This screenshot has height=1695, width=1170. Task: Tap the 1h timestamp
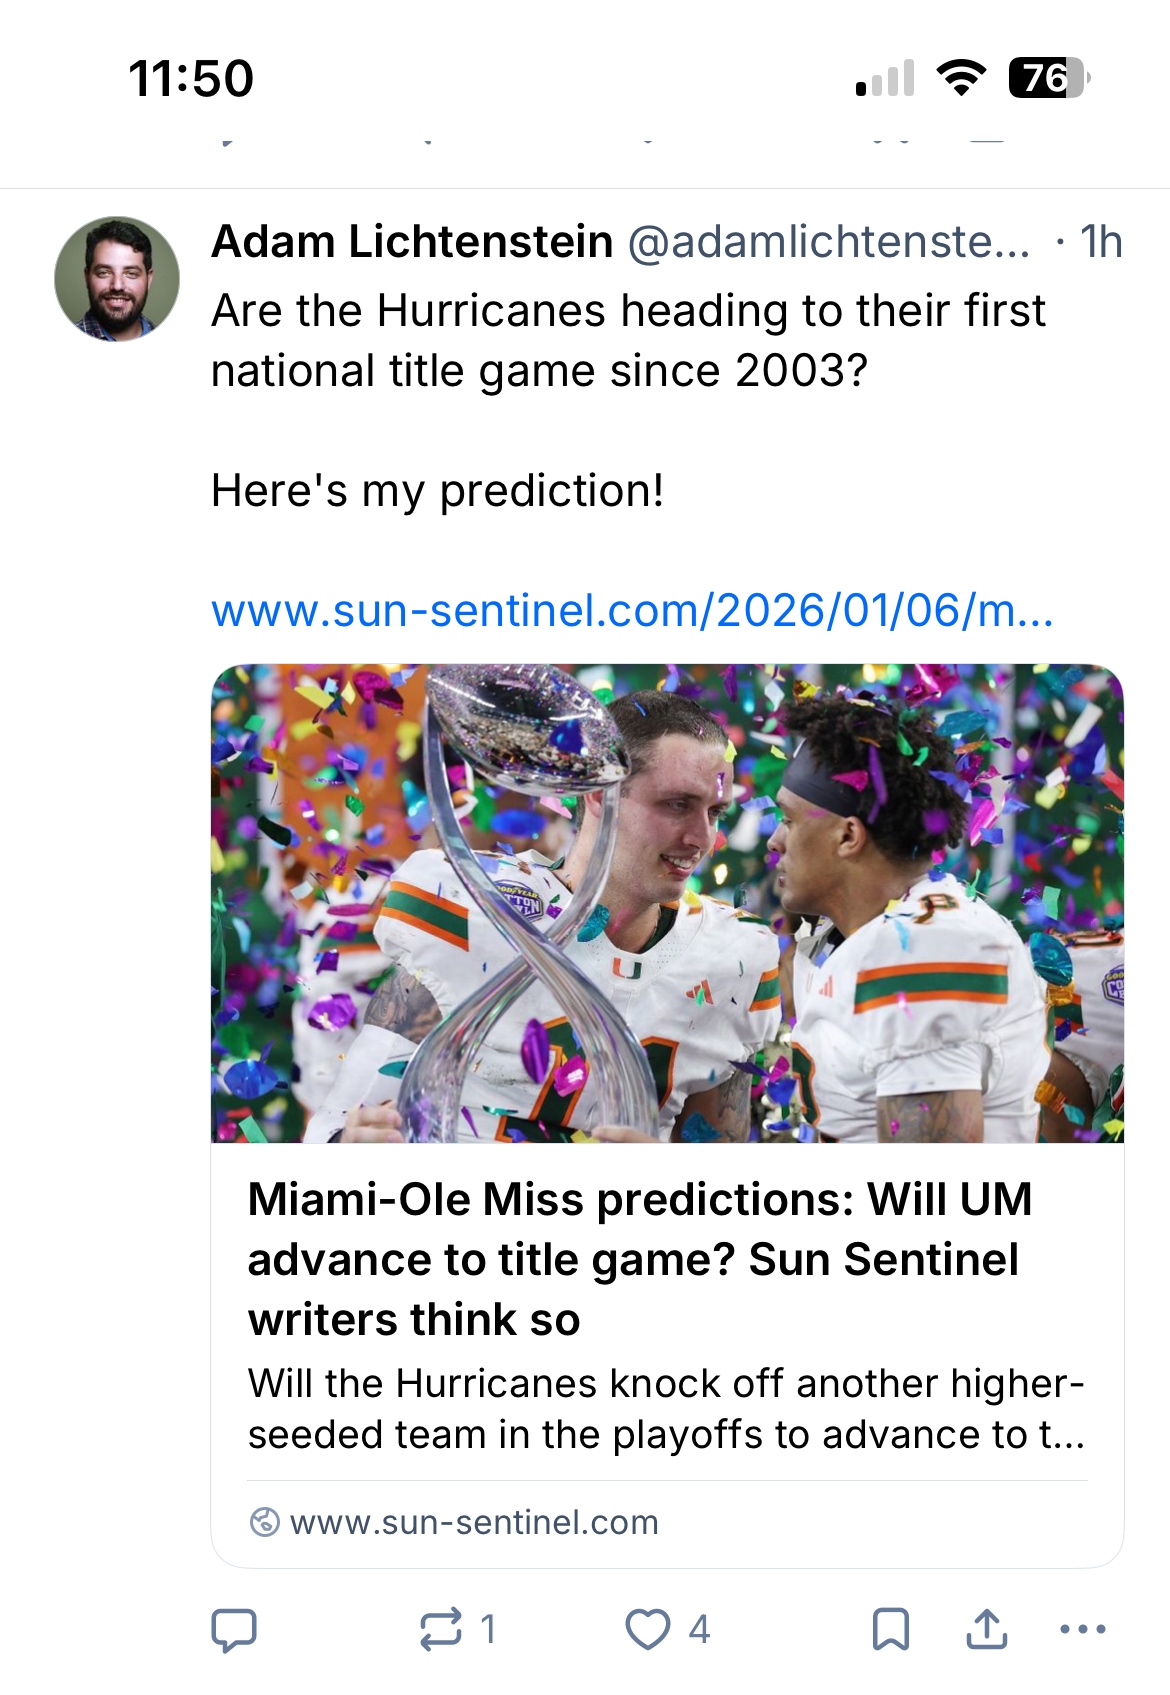tap(1101, 242)
